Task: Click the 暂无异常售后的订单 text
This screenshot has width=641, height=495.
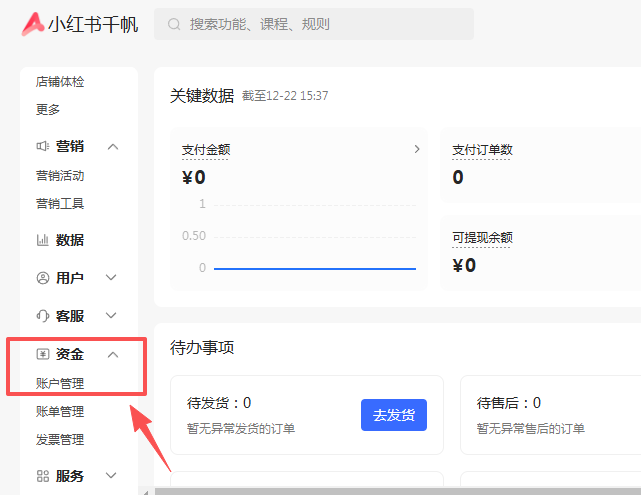Action: point(531,429)
